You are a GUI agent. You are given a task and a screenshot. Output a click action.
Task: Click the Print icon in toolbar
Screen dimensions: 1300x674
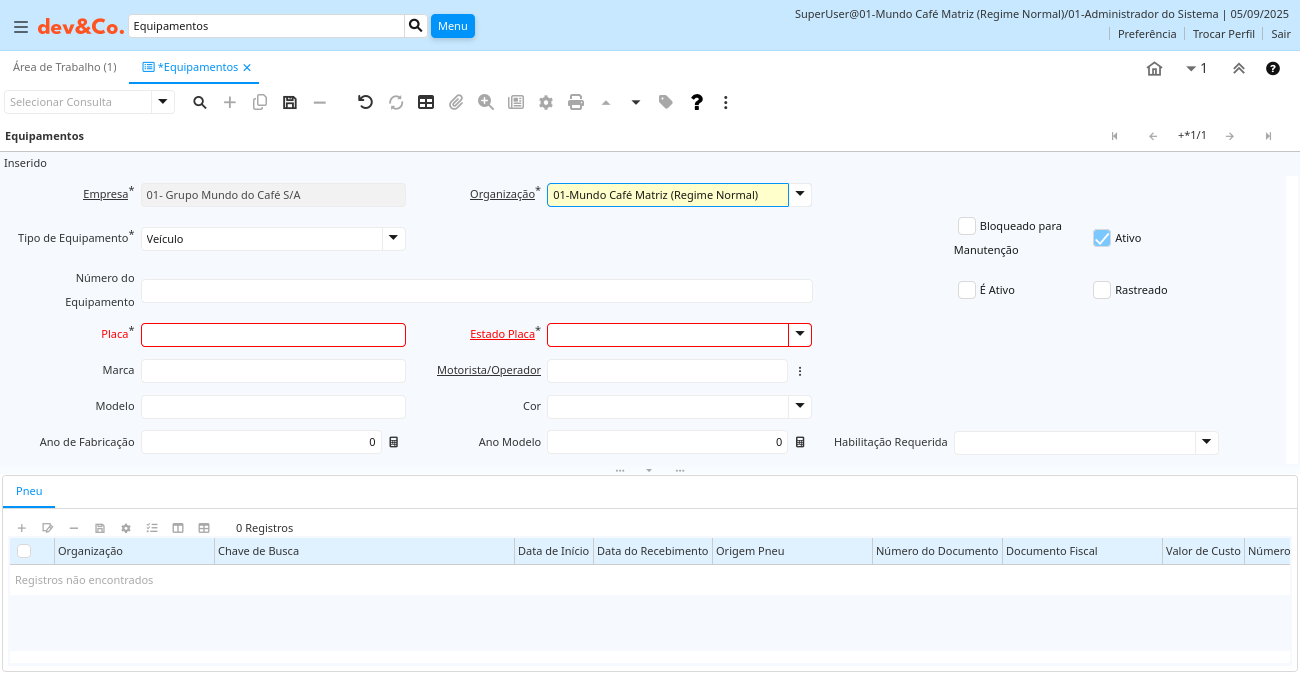(576, 102)
